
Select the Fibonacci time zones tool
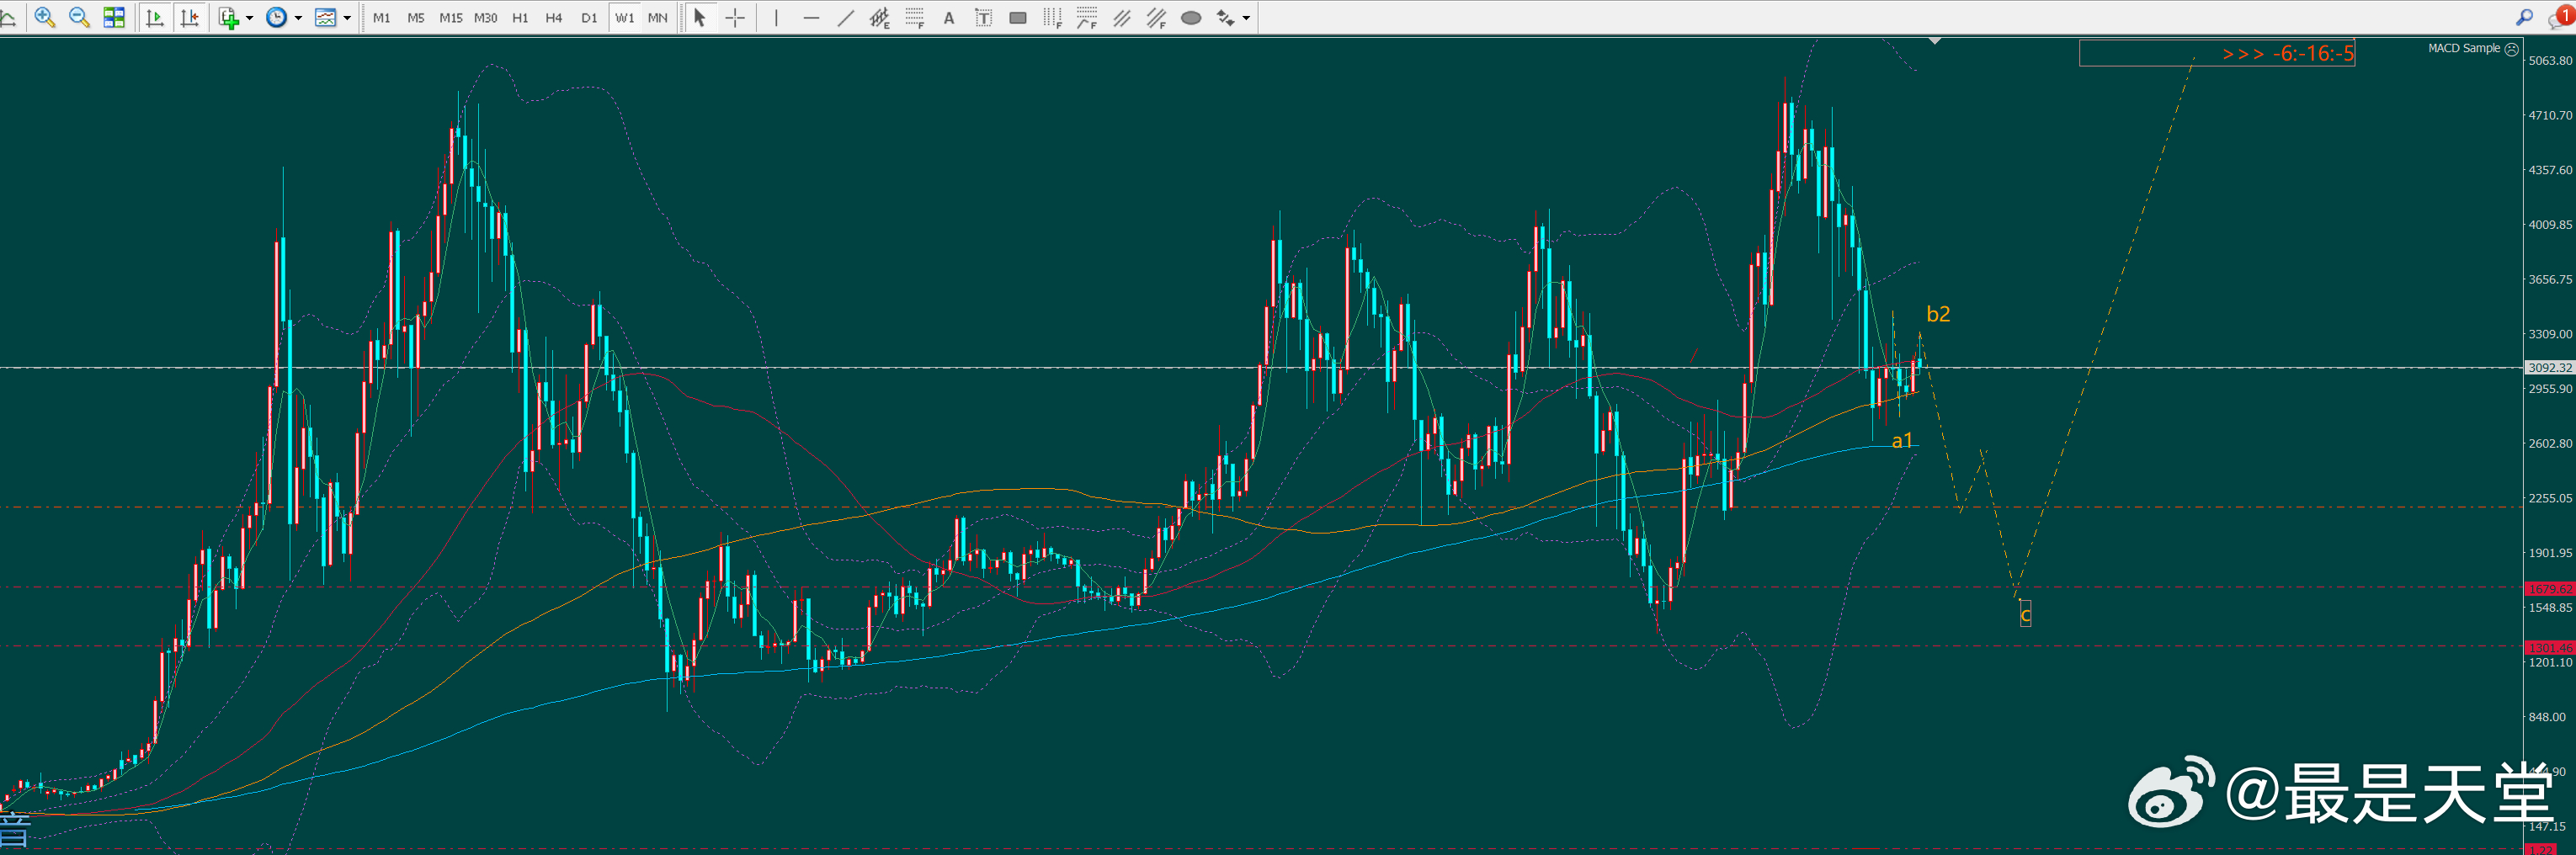point(1053,17)
